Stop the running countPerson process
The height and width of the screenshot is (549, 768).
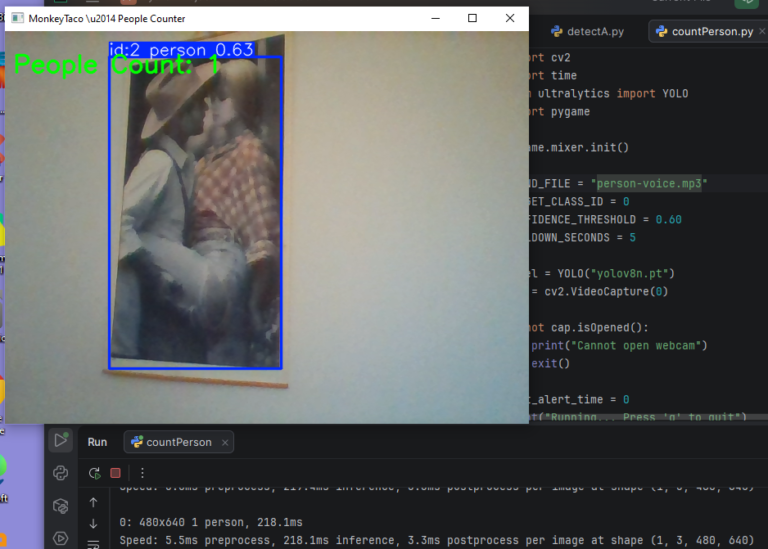(x=116, y=473)
